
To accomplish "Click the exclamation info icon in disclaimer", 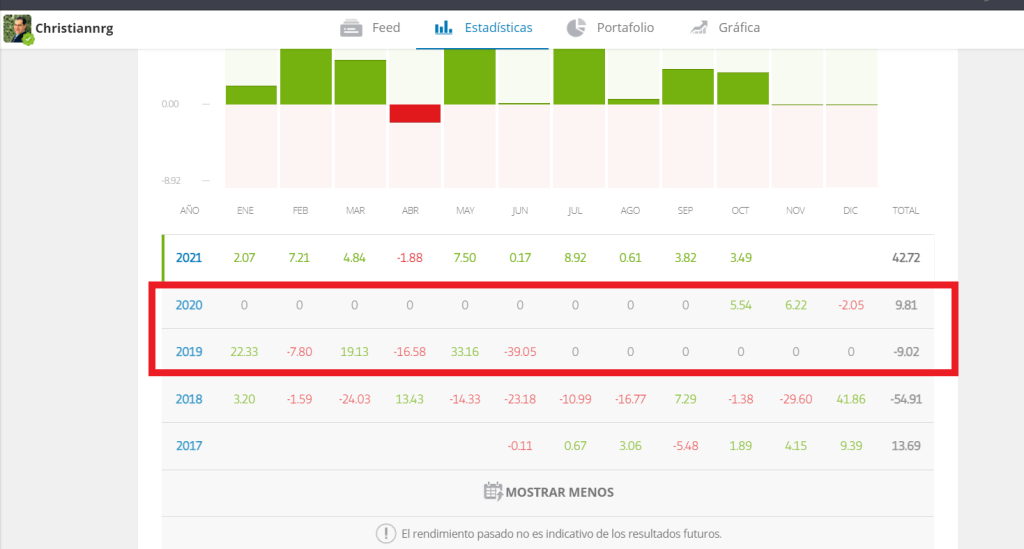I will [x=385, y=533].
